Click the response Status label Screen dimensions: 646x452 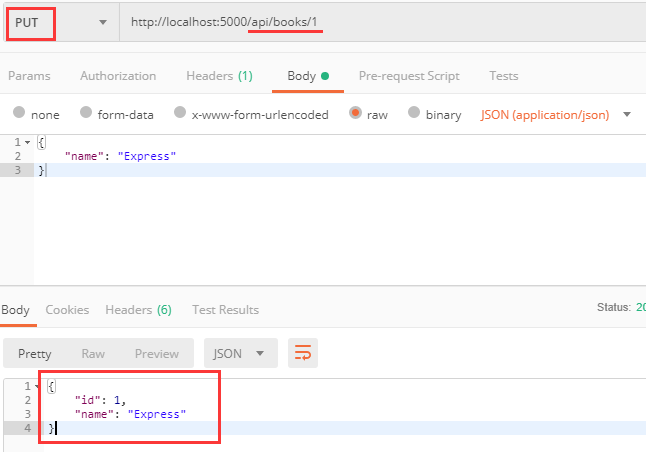click(614, 307)
